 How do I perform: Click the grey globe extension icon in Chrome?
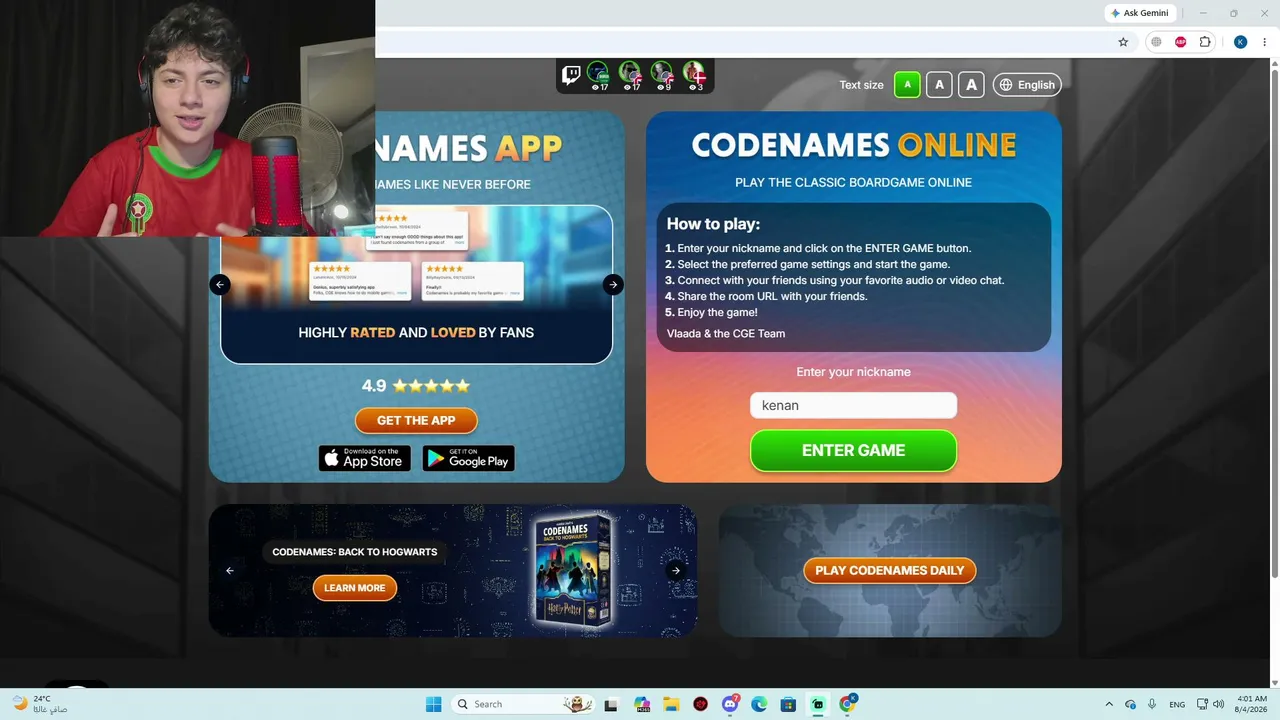pos(1157,42)
